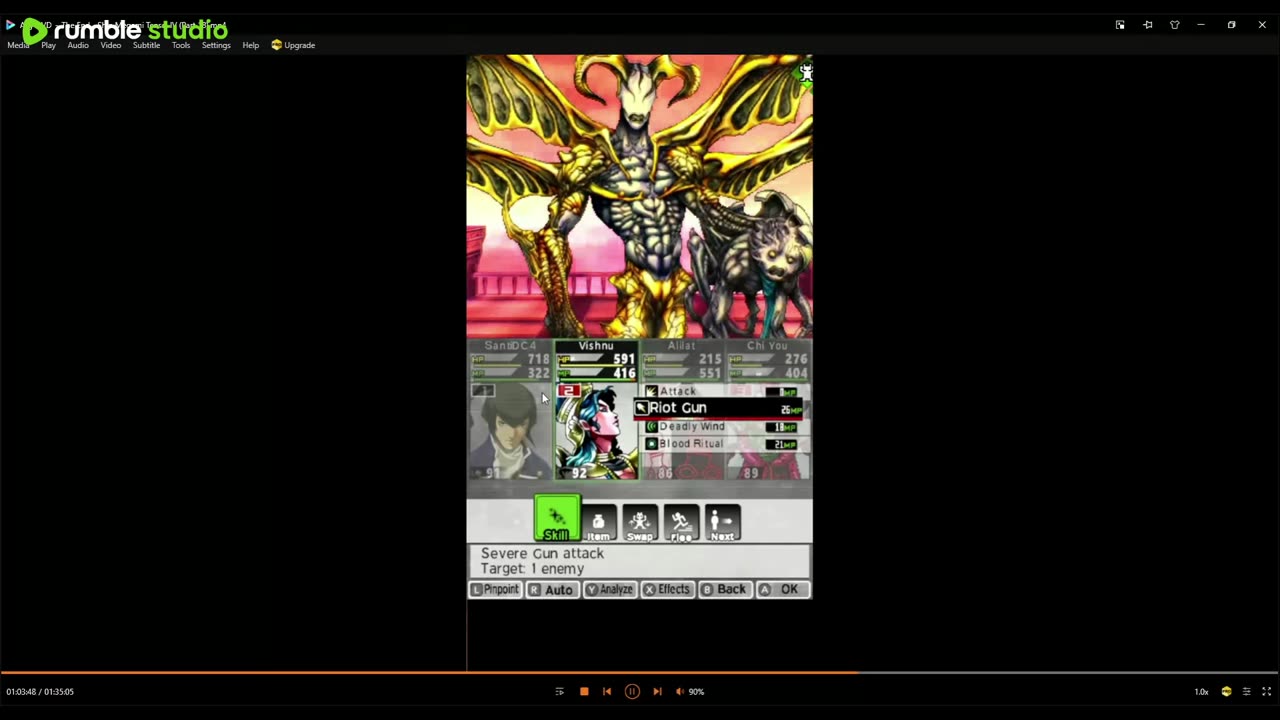1280x720 pixels.
Task: Toggle the playlist panel icon
Action: coord(559,691)
